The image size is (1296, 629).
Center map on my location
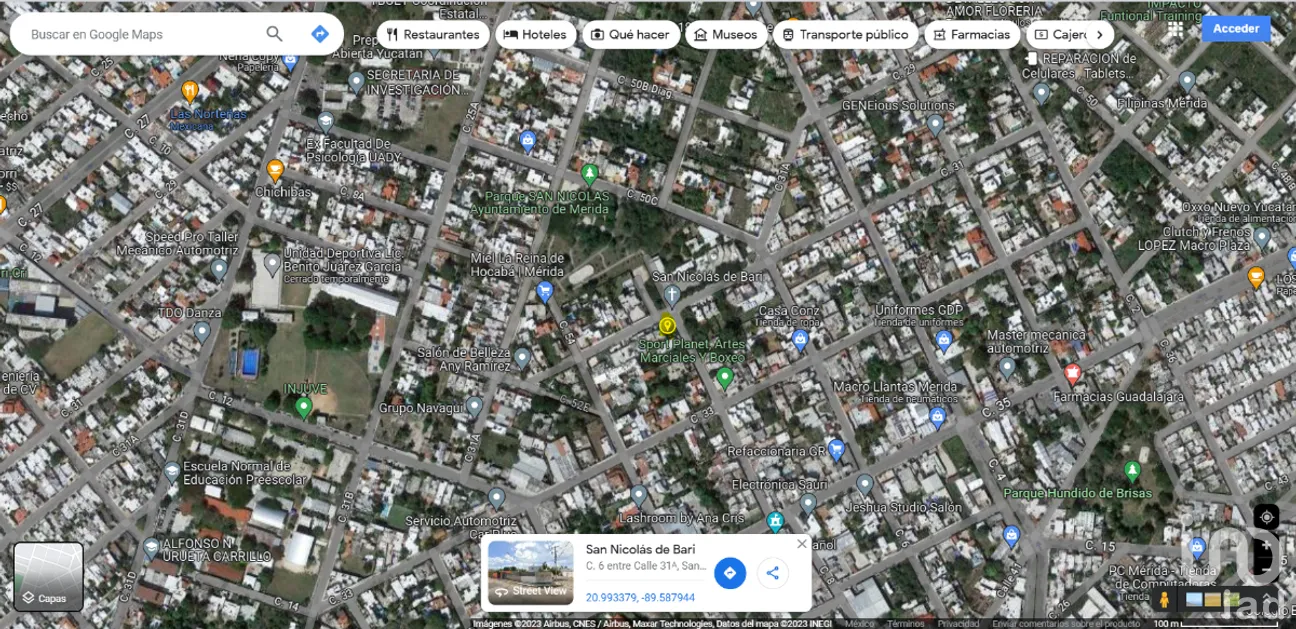[x=1266, y=517]
